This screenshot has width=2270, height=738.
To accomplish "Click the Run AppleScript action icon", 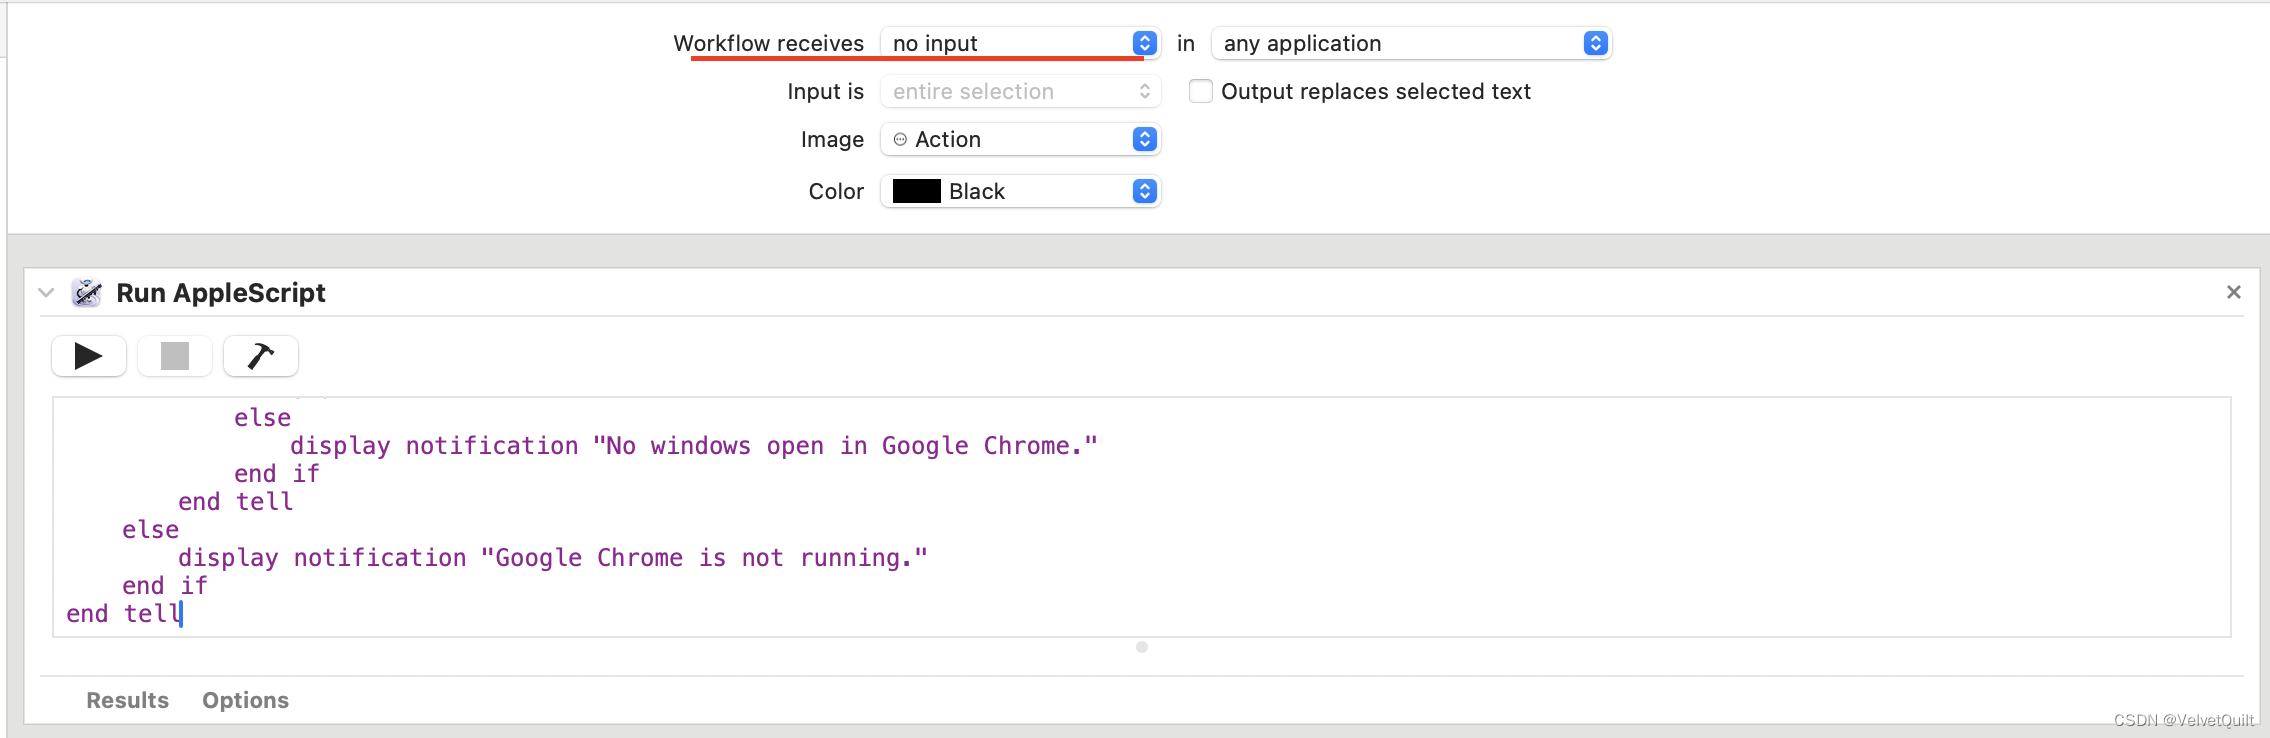I will (87, 293).
